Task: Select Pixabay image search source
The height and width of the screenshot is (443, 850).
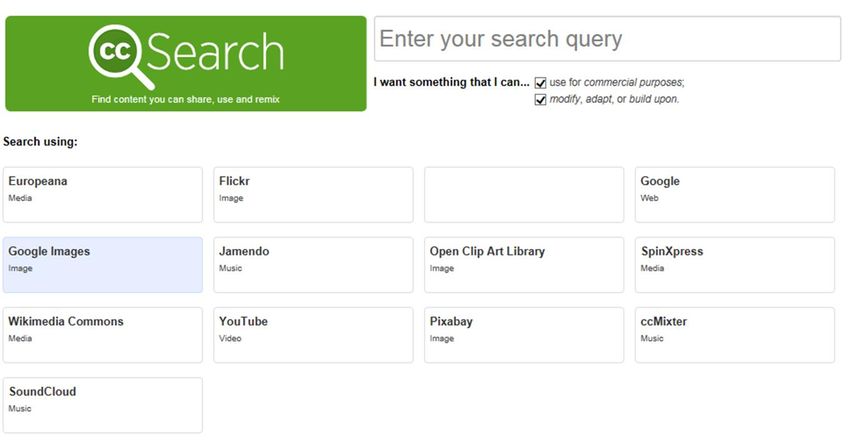Action: pyautogui.click(x=524, y=335)
